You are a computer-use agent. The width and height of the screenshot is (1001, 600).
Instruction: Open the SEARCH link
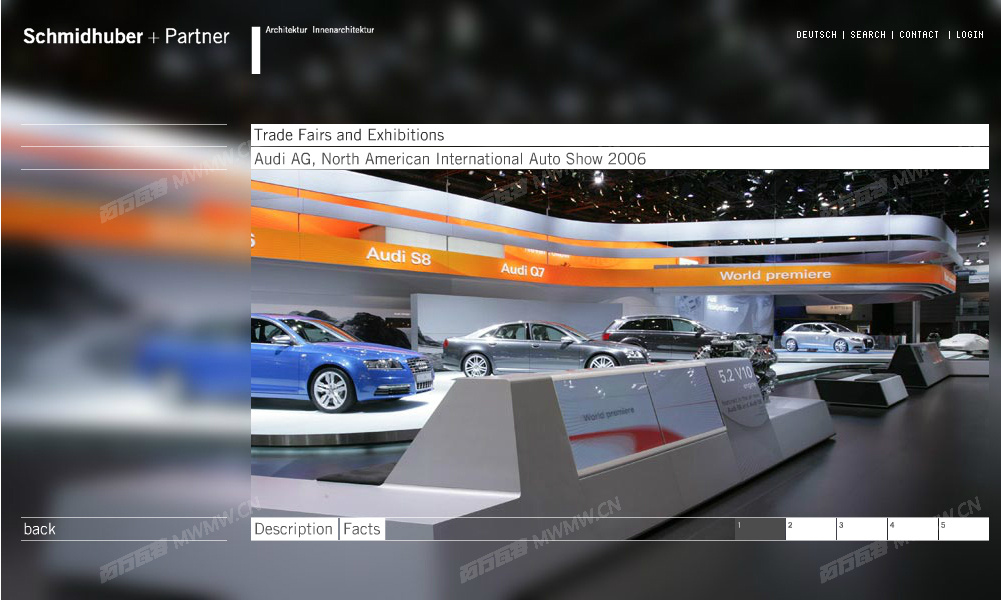point(868,34)
